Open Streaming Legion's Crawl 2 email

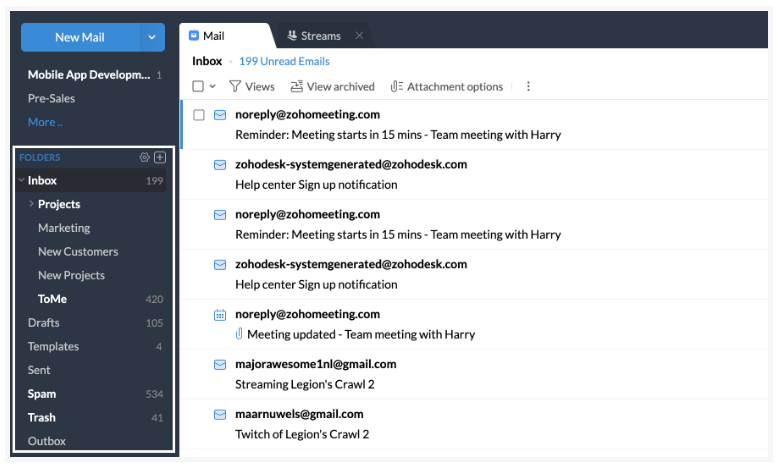coord(305,384)
